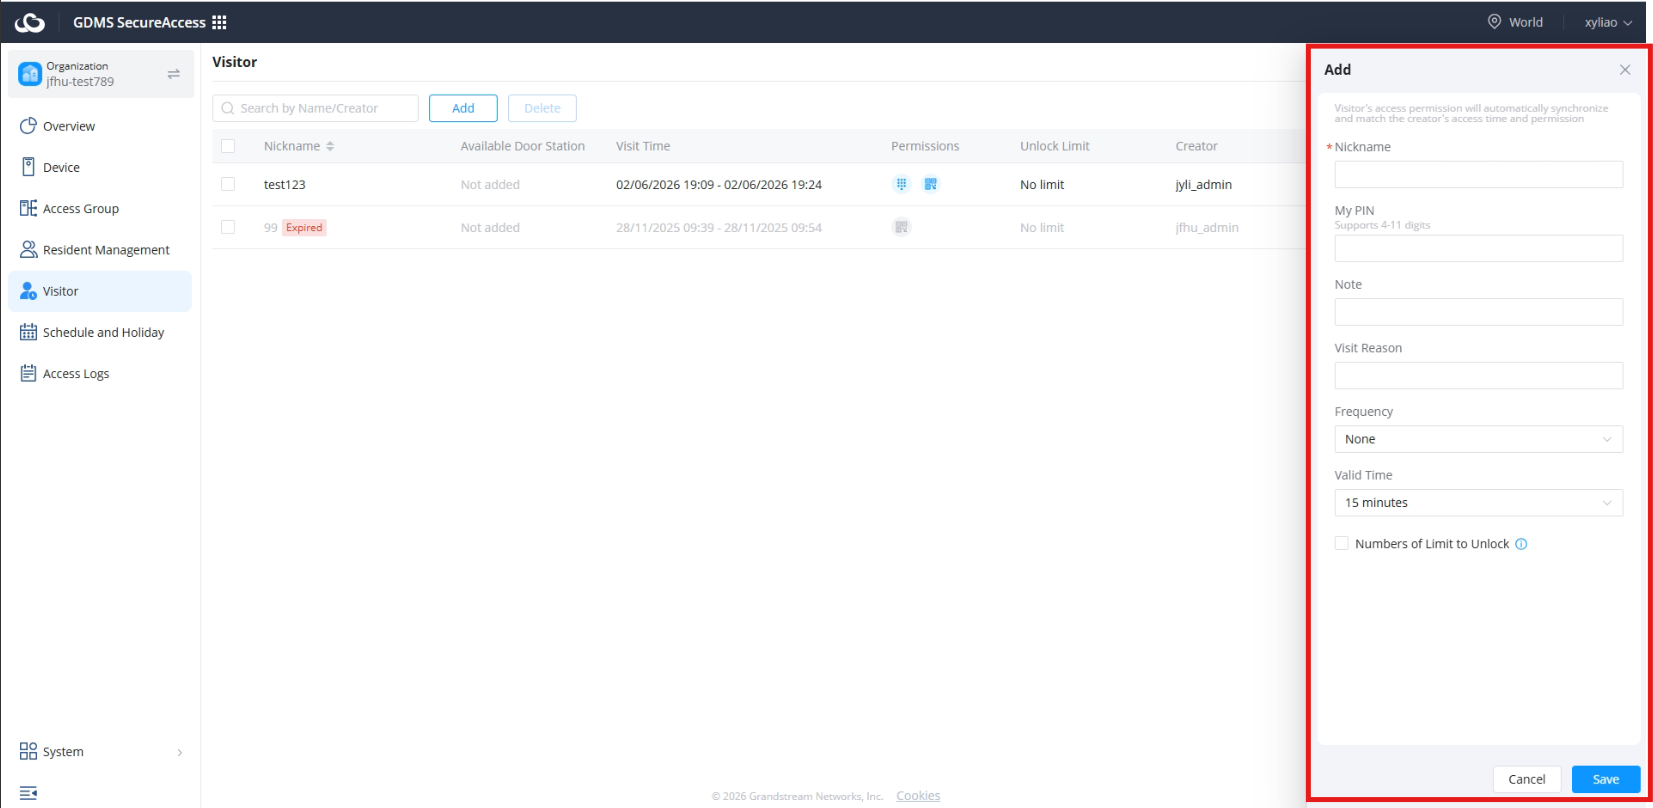The height and width of the screenshot is (808, 1653).
Task: Toggle the select-all checkbox in table header
Action: pyautogui.click(x=228, y=146)
